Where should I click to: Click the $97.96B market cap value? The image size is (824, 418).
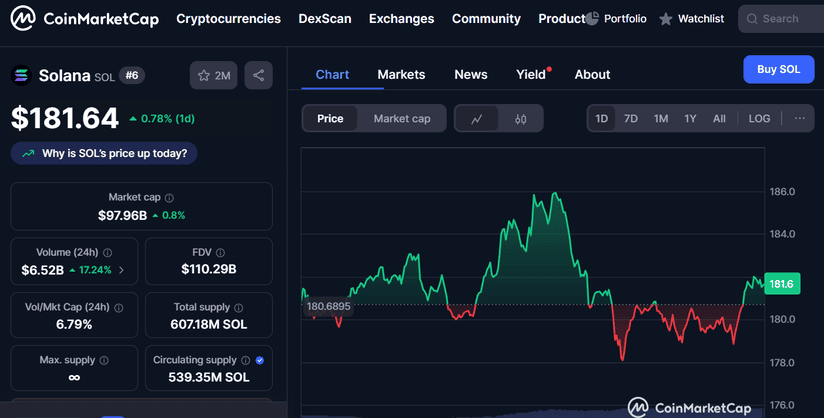point(122,216)
